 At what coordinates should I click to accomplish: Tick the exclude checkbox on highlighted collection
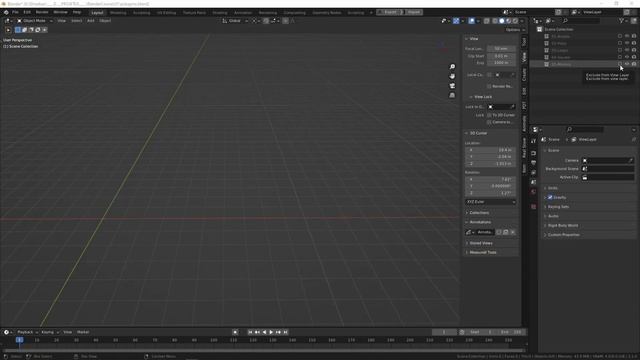[x=620, y=64]
